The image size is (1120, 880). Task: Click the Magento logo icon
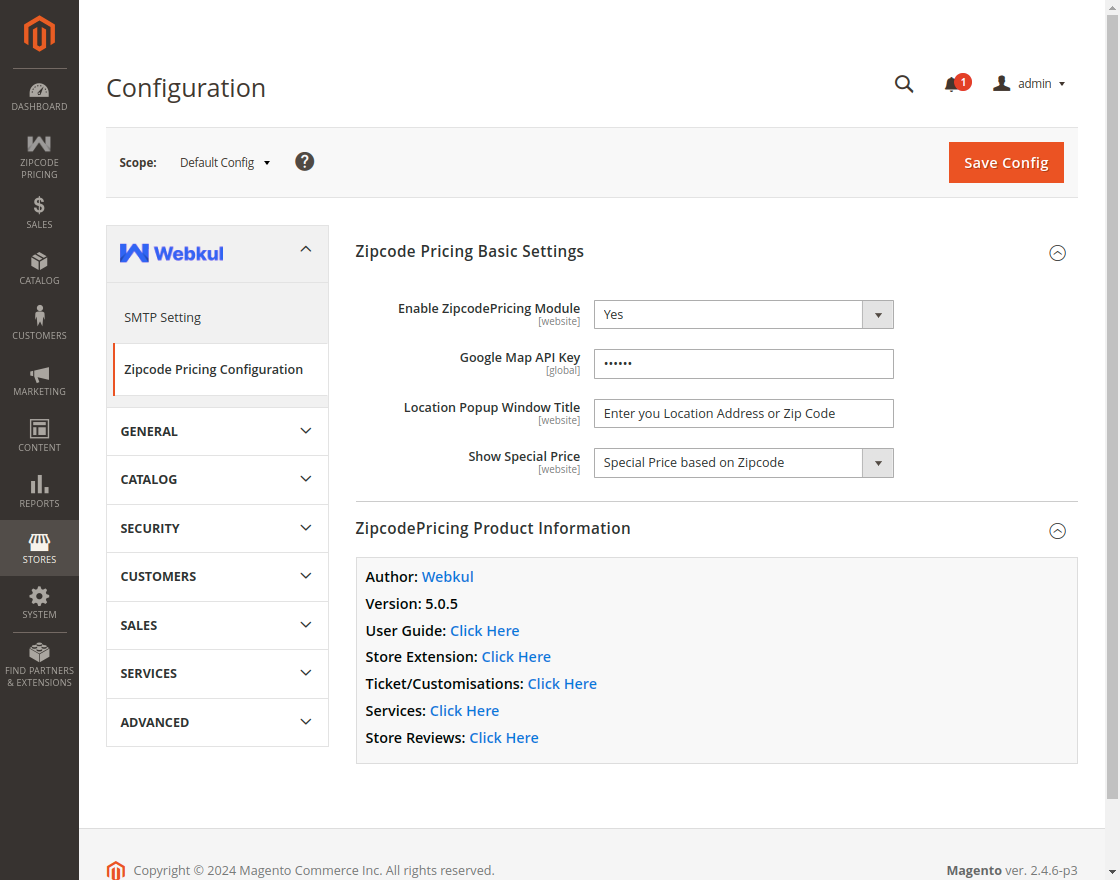coord(39,34)
